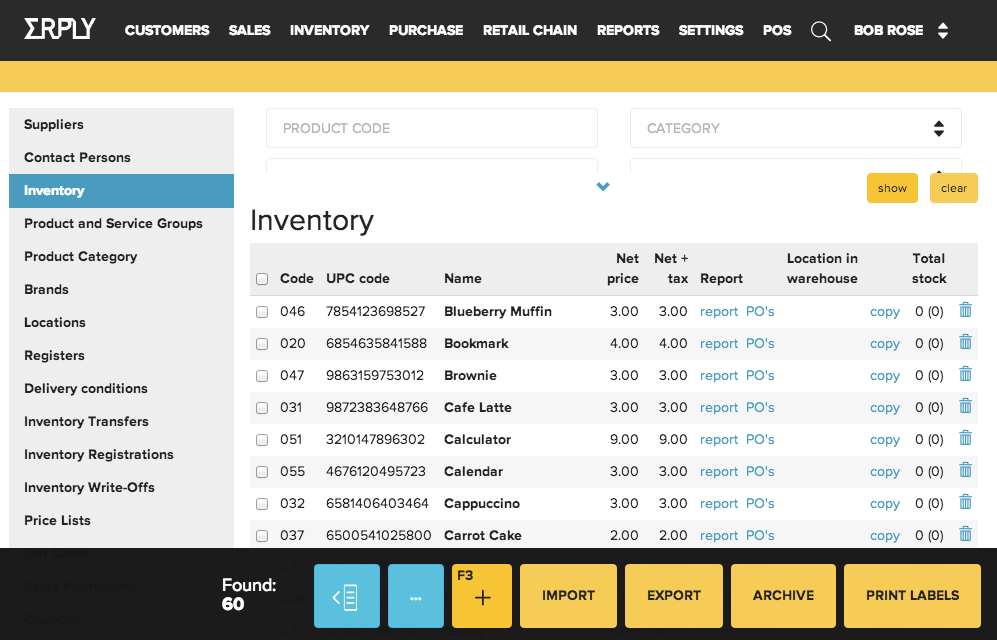Image resolution: width=997 pixels, height=640 pixels.
Task: Select the Cafe Latte row checkbox
Action: tap(262, 408)
